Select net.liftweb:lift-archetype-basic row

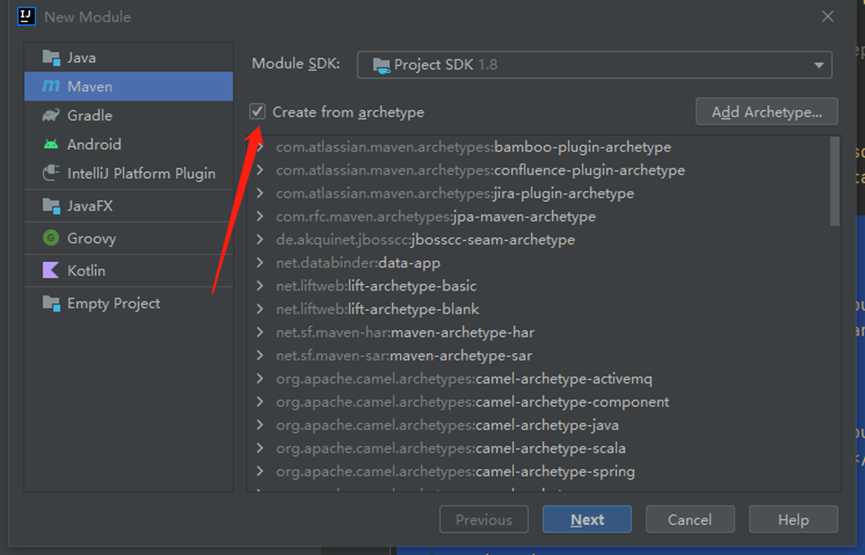click(x=538, y=286)
